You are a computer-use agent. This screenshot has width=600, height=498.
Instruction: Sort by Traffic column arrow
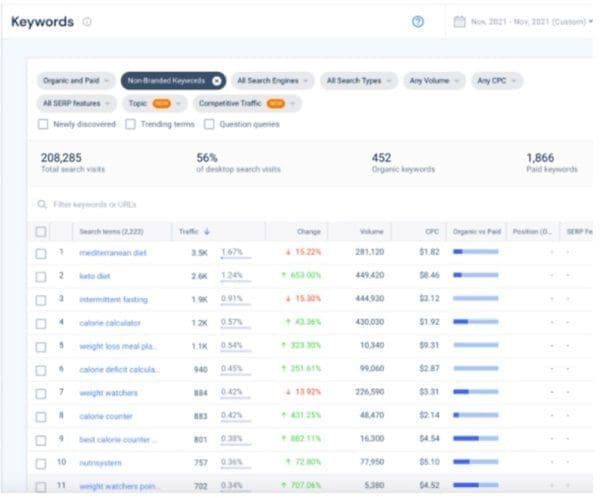coord(207,231)
